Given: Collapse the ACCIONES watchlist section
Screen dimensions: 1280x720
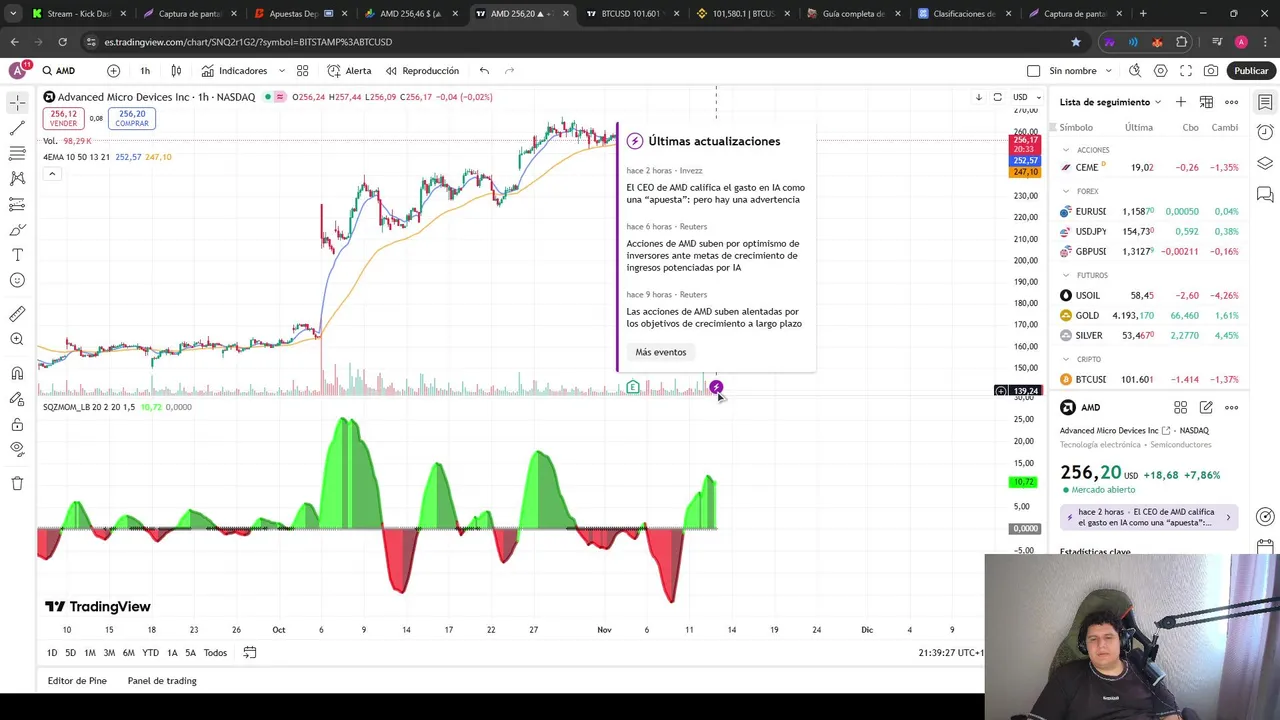Looking at the screenshot, I should (1066, 150).
